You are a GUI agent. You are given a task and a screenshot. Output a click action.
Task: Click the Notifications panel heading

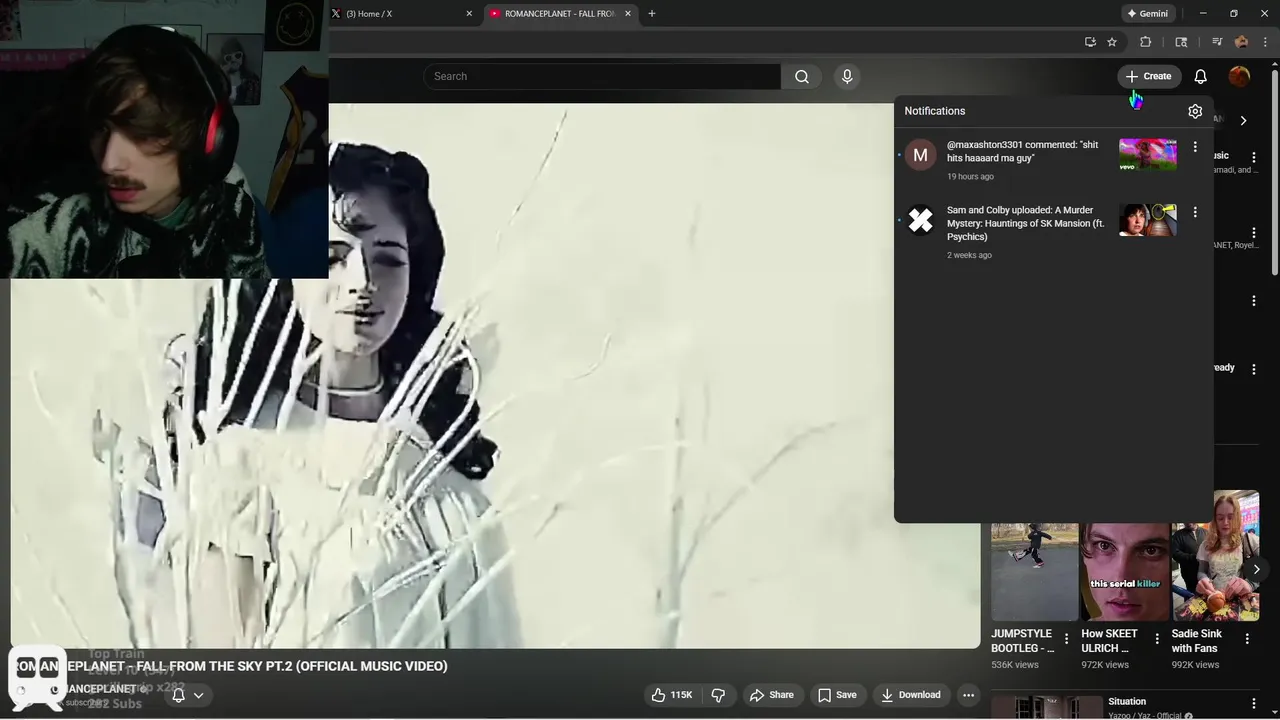tap(935, 111)
